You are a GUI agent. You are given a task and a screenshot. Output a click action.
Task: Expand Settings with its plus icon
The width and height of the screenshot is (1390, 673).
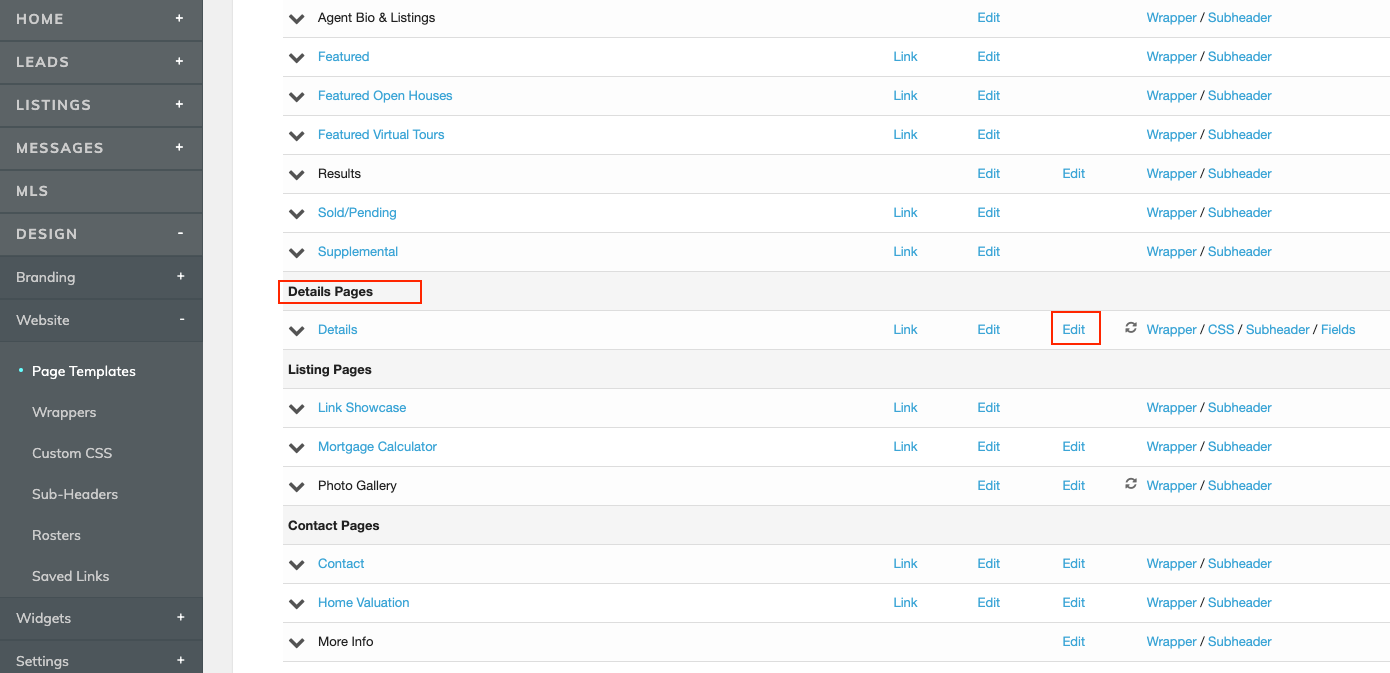tap(180, 660)
